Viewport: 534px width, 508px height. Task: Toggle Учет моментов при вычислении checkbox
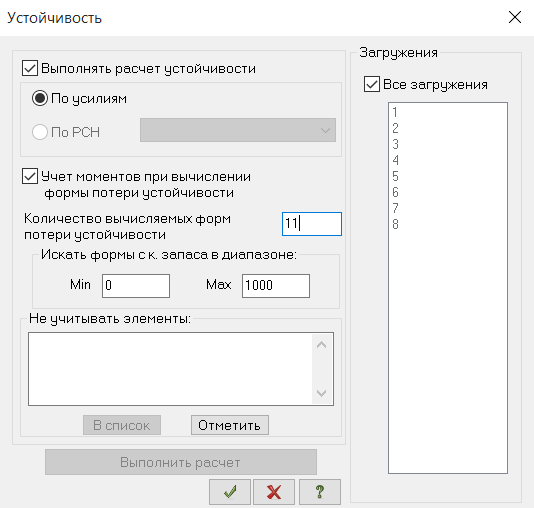[30, 176]
